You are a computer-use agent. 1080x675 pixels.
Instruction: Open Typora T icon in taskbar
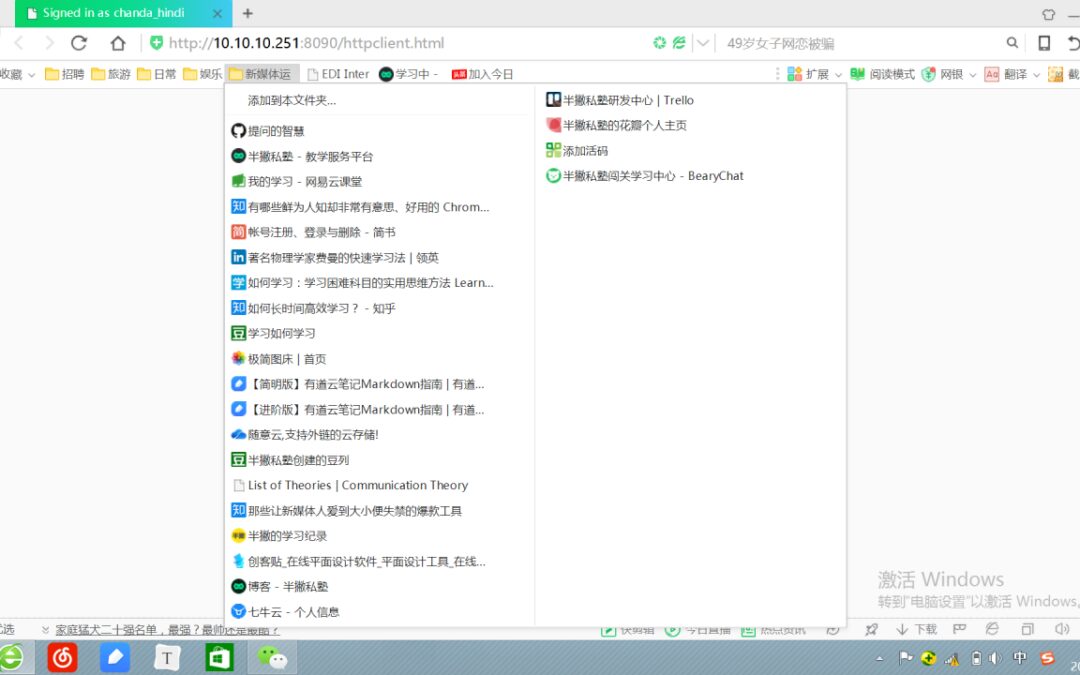[167, 658]
